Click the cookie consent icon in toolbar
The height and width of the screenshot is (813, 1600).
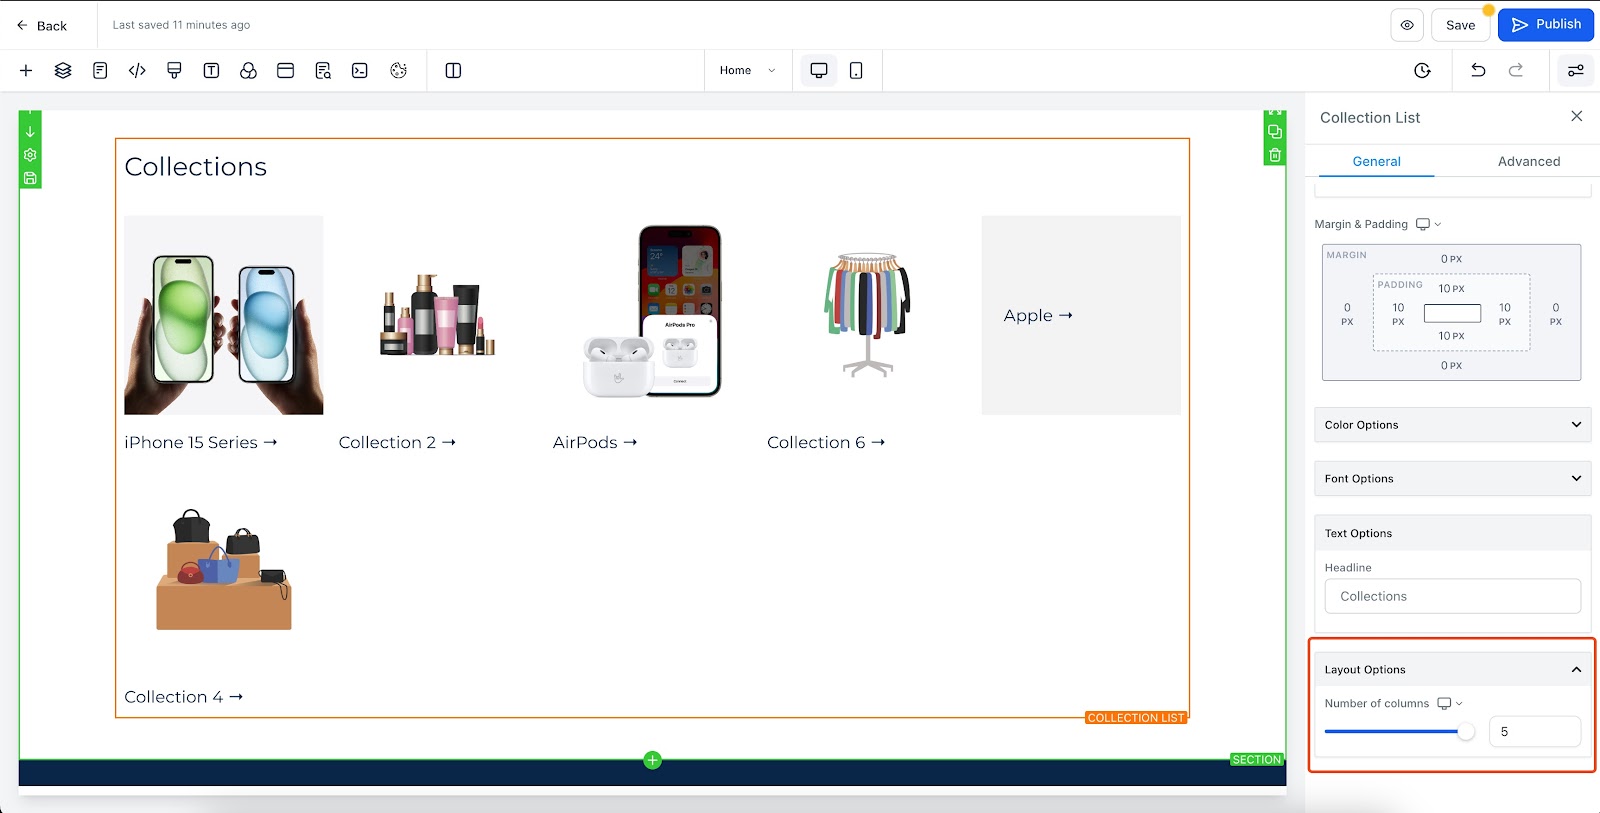[x=398, y=70]
